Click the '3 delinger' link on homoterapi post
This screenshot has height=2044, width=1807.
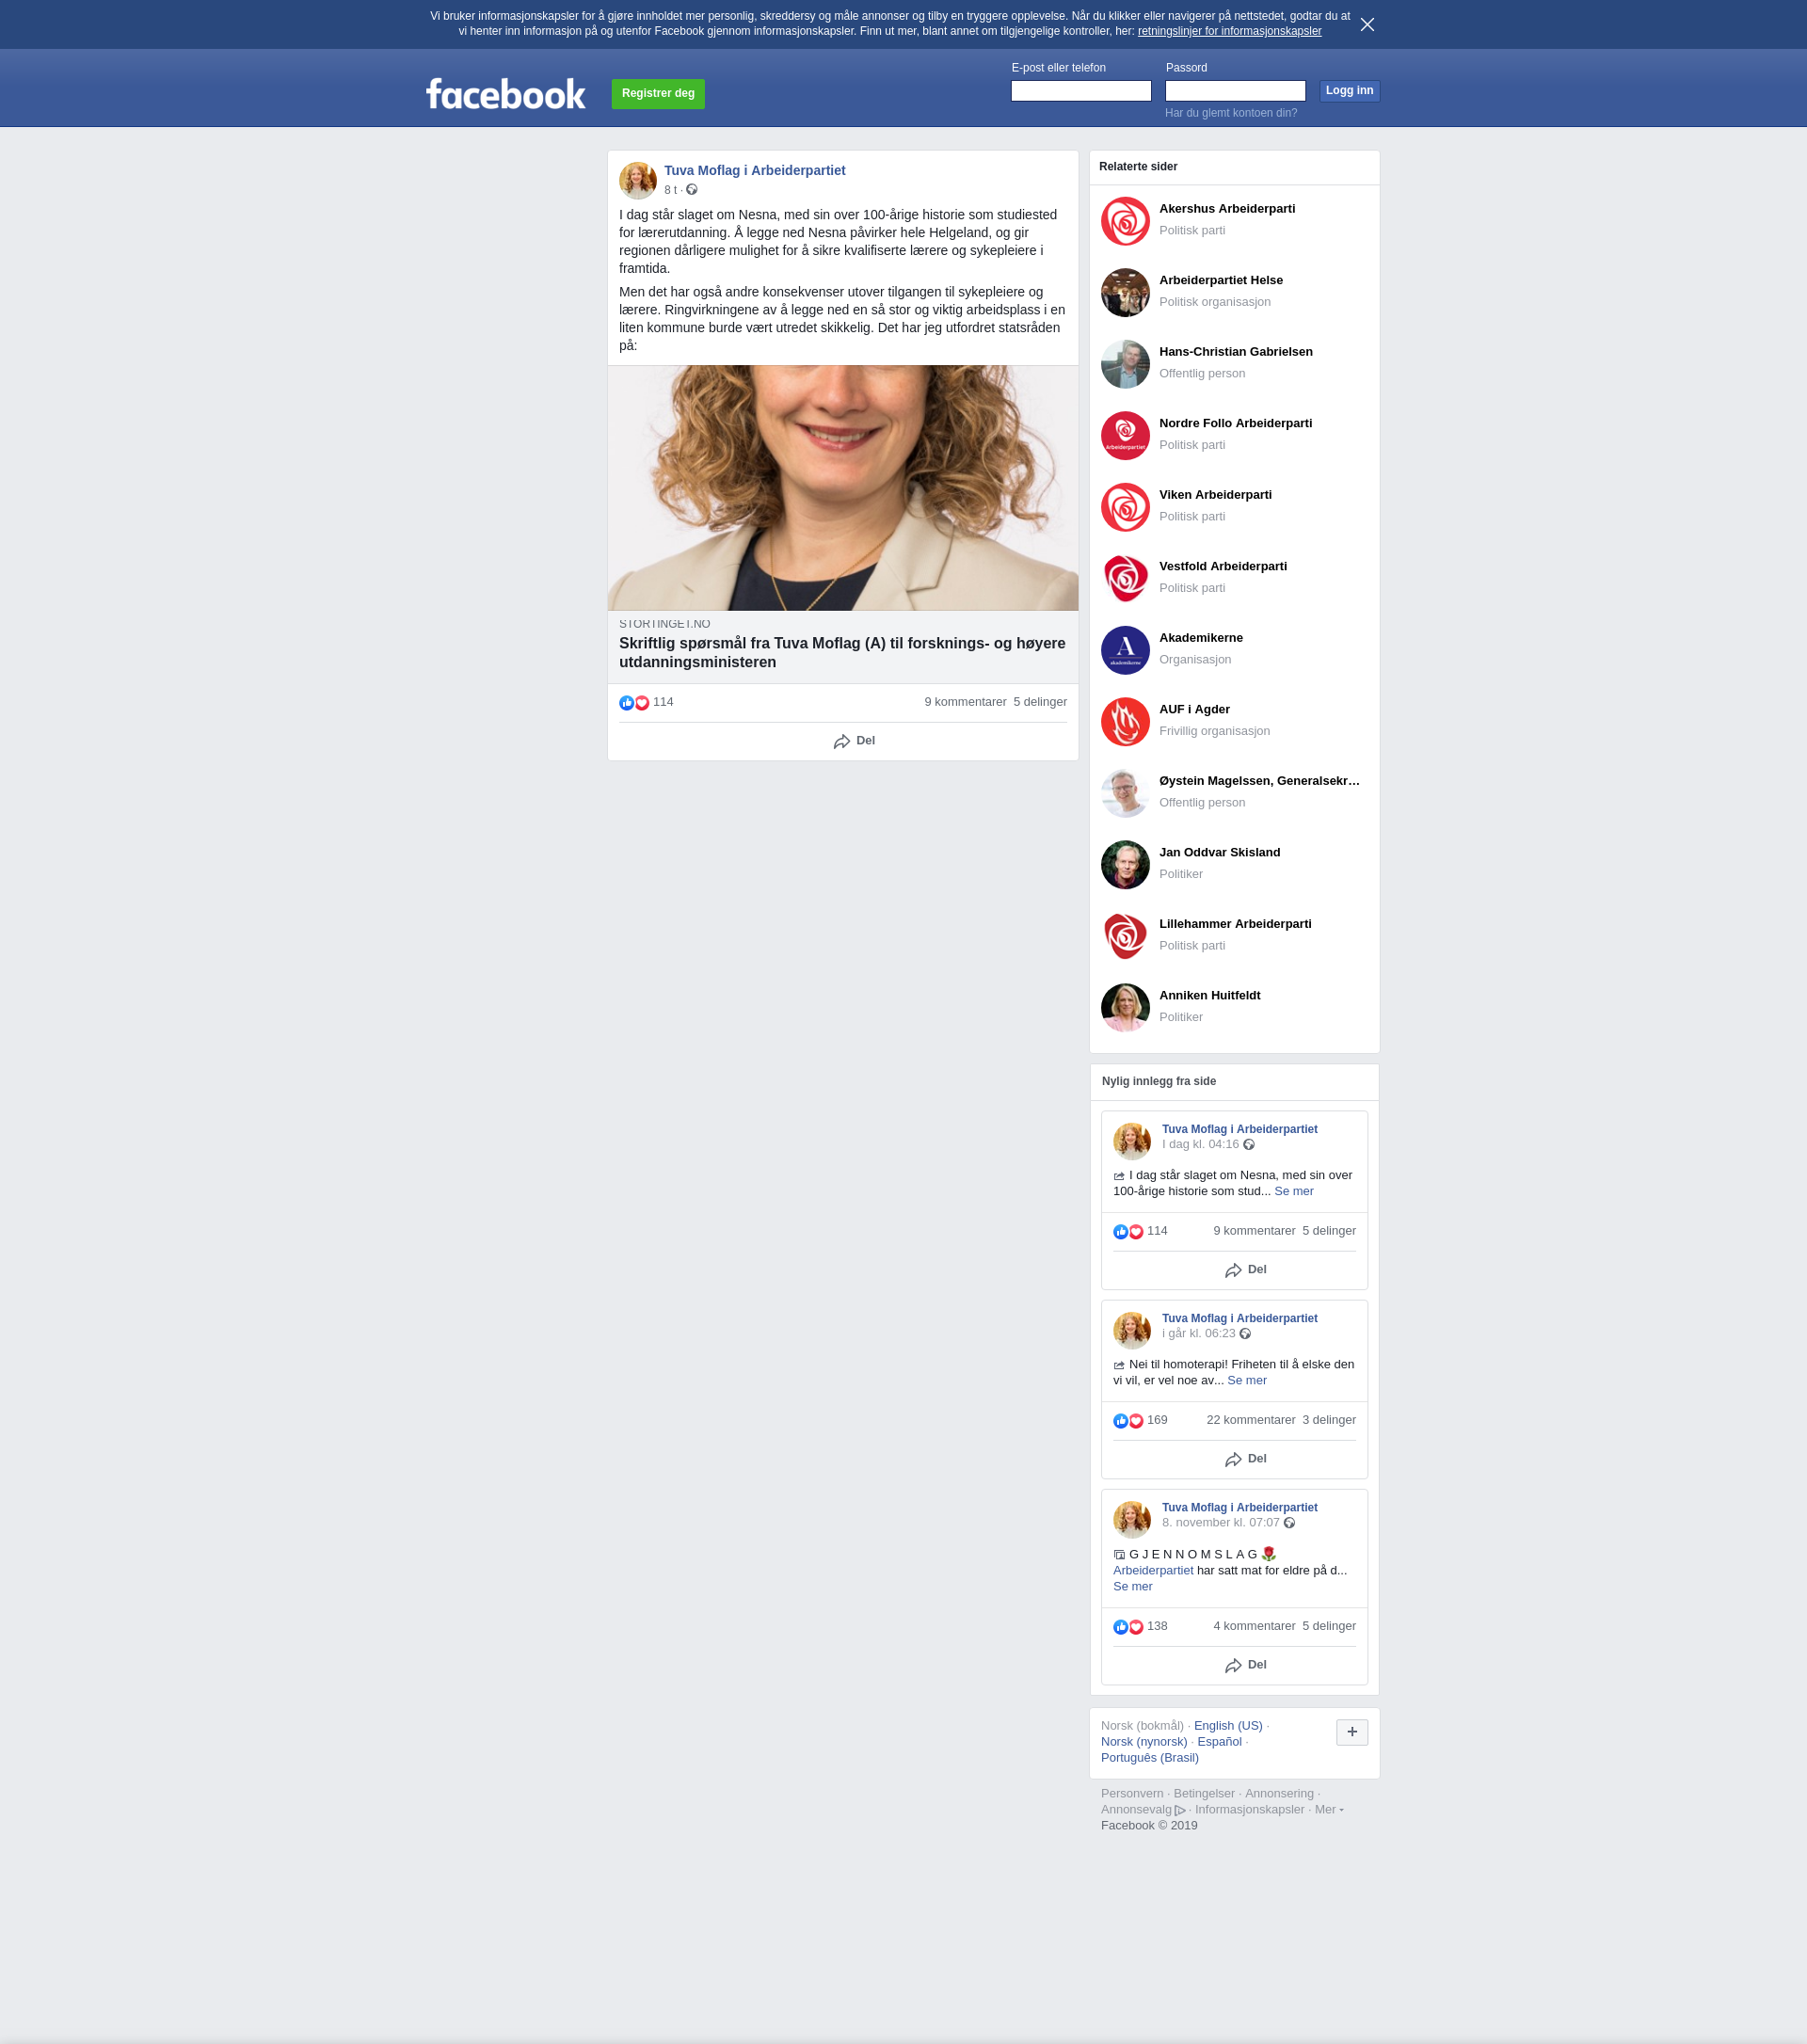click(1329, 1420)
